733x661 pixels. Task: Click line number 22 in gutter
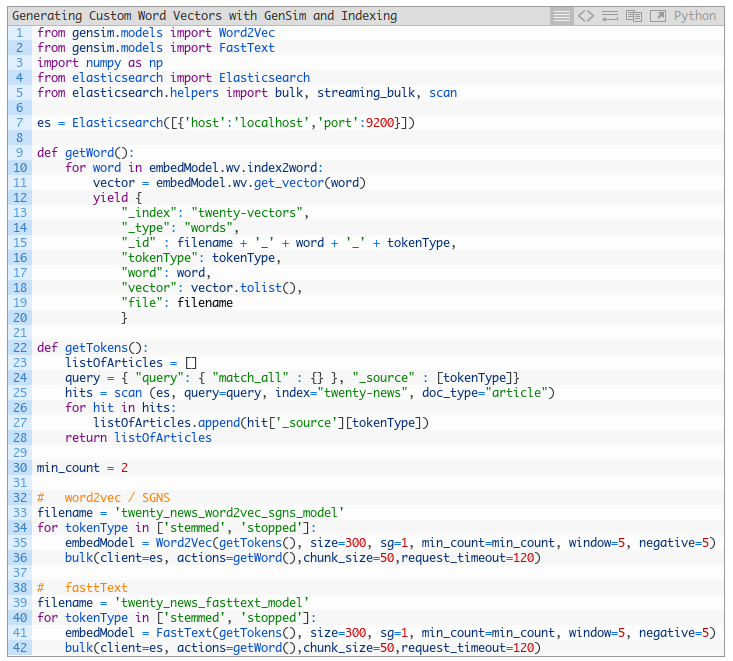[x=19, y=348]
